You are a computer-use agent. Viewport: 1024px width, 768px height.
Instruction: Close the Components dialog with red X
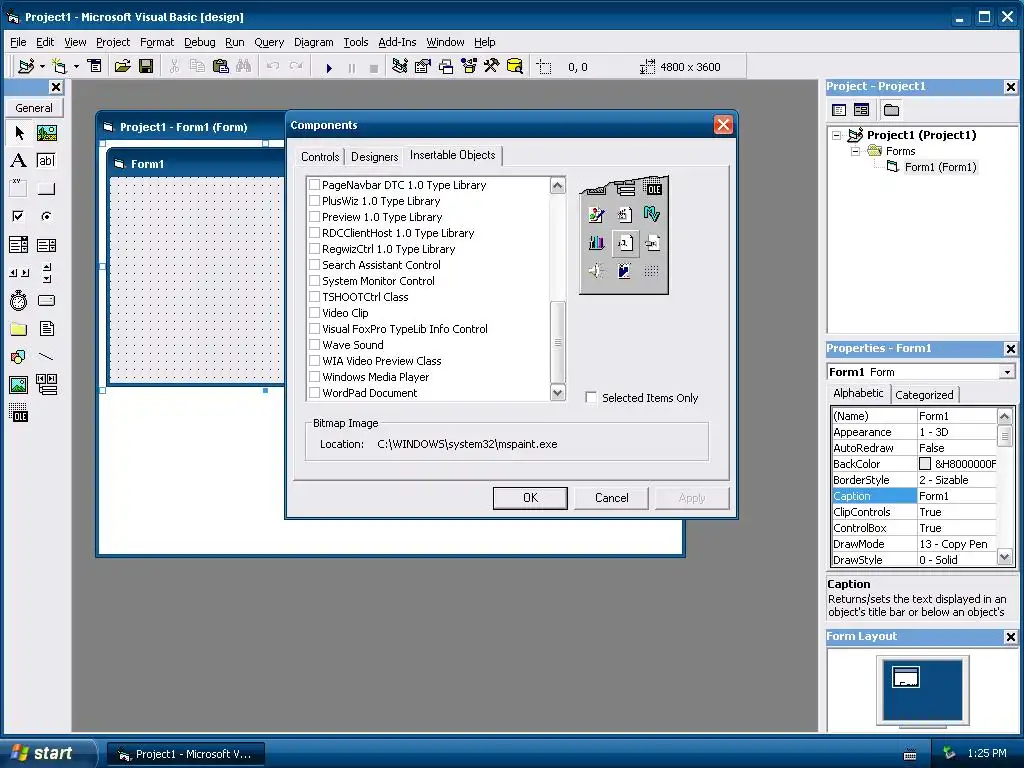723,125
